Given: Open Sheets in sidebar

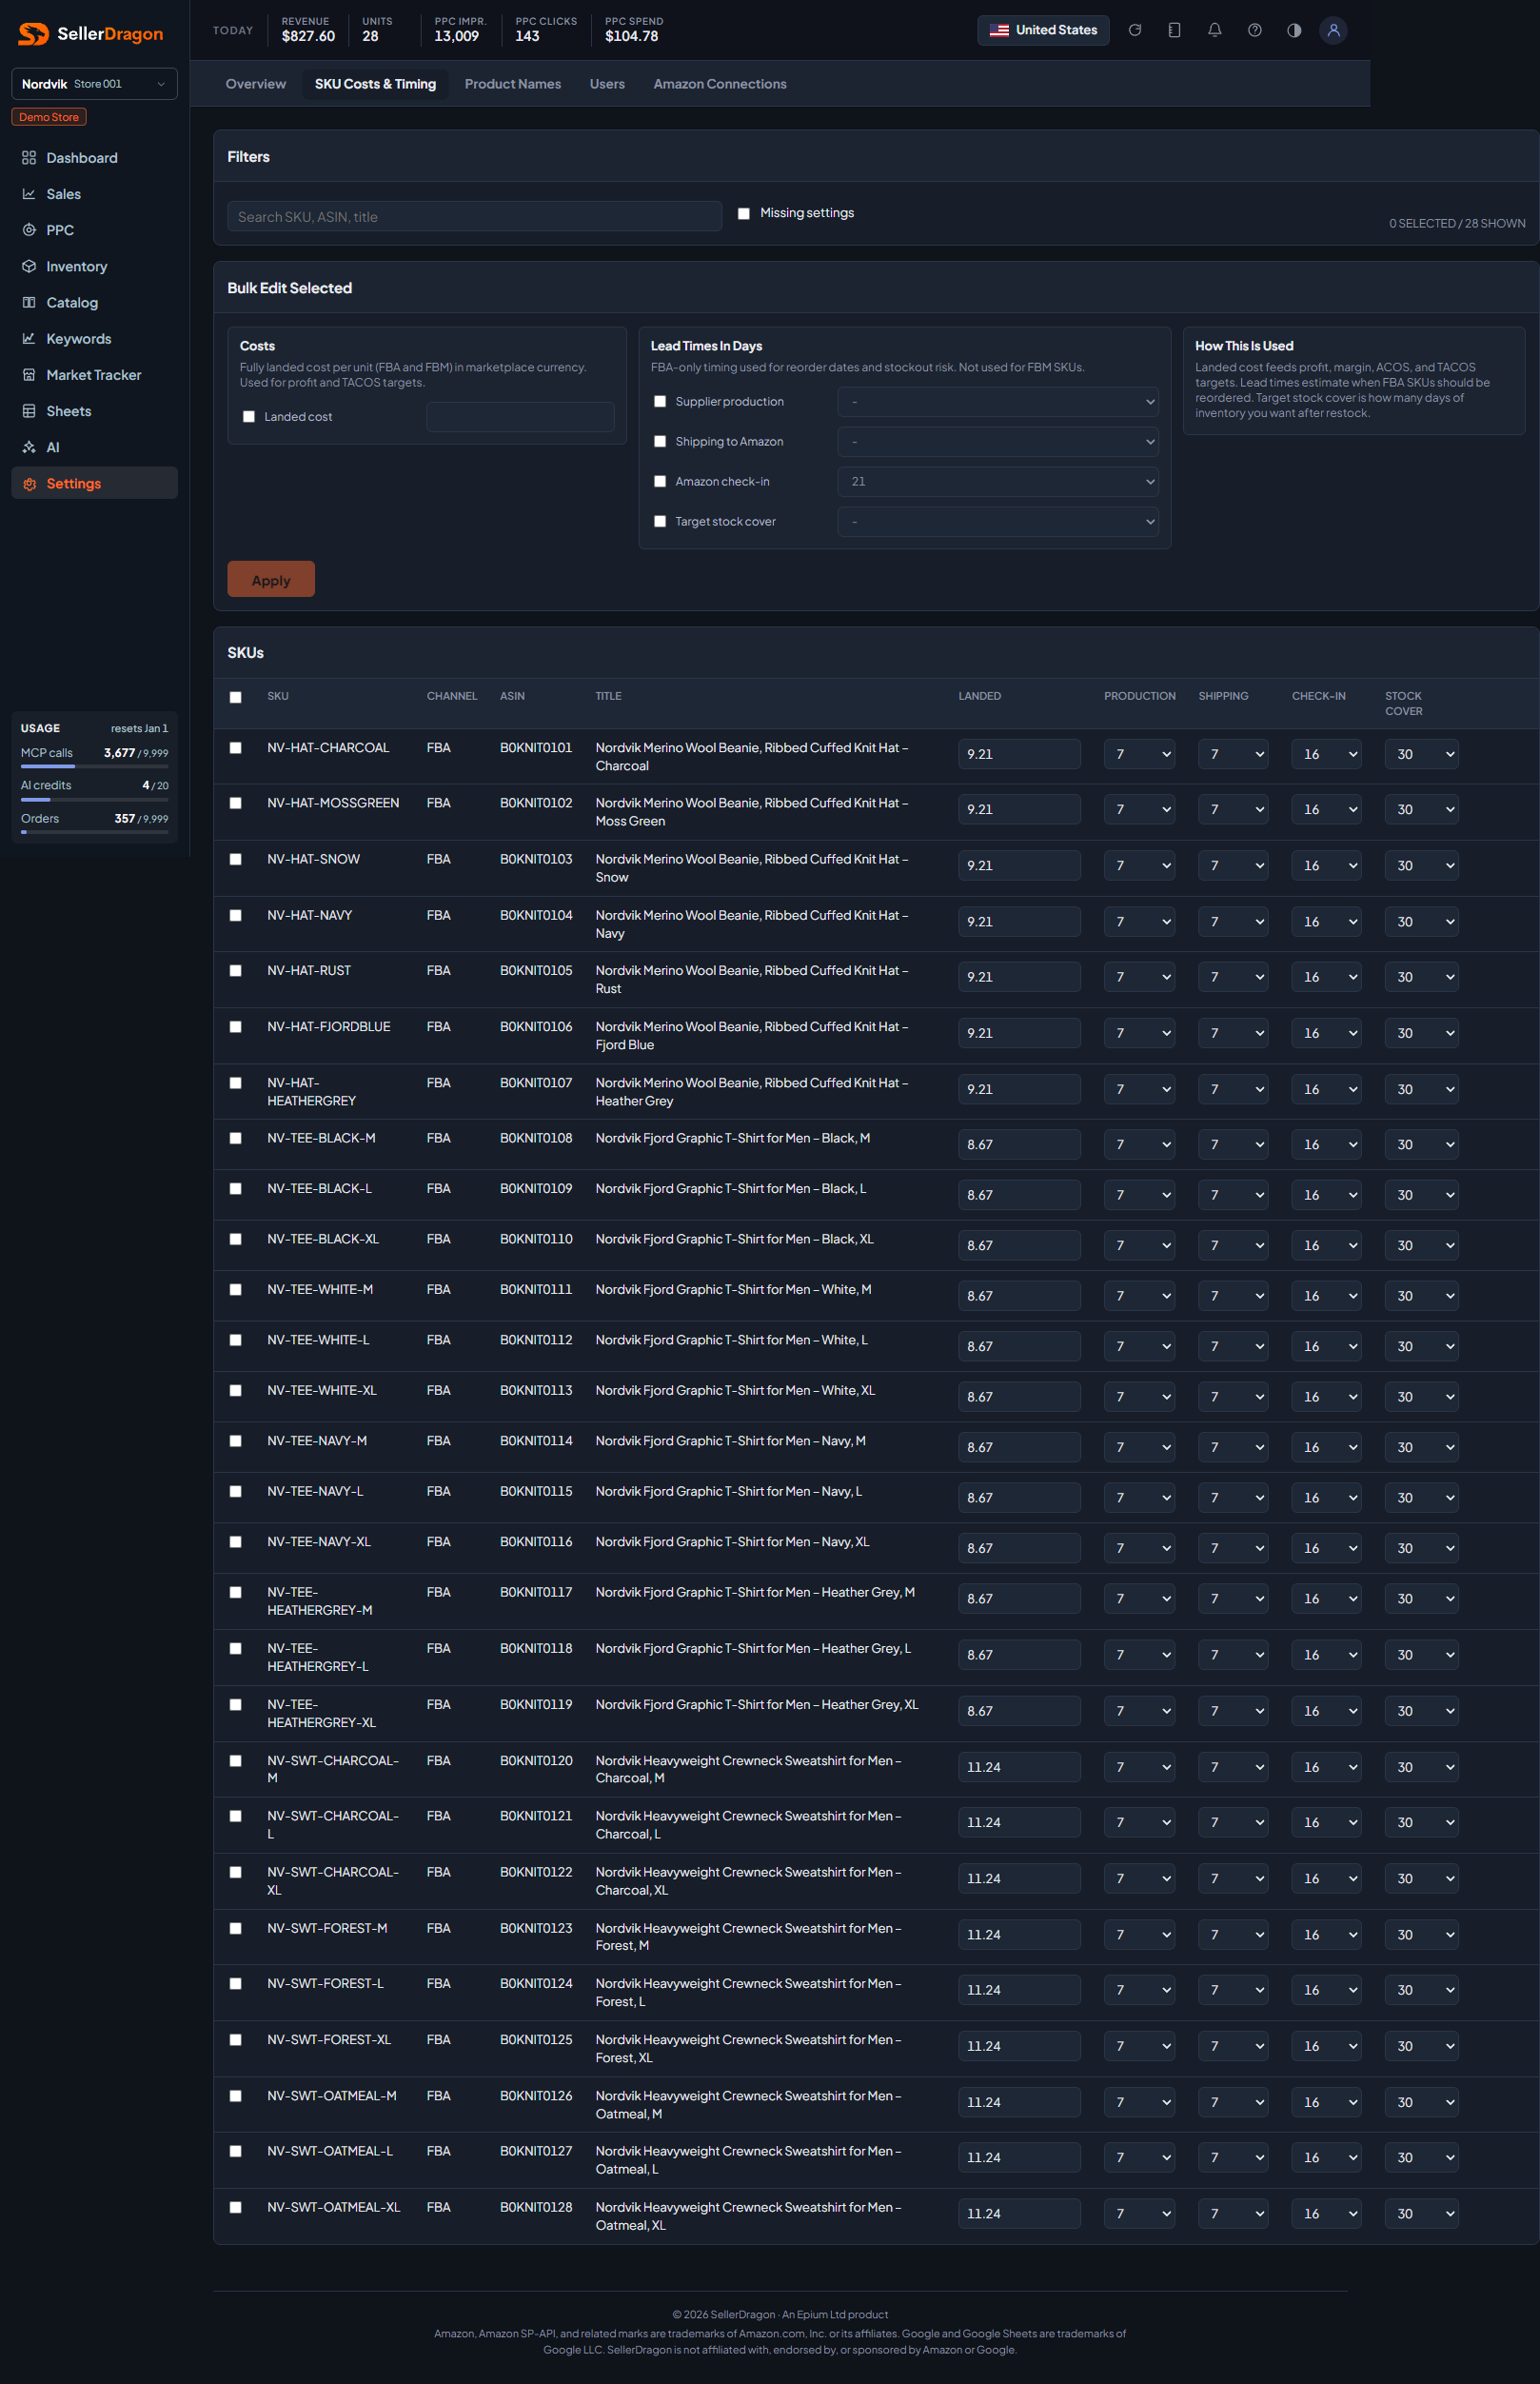Looking at the screenshot, I should [94, 411].
